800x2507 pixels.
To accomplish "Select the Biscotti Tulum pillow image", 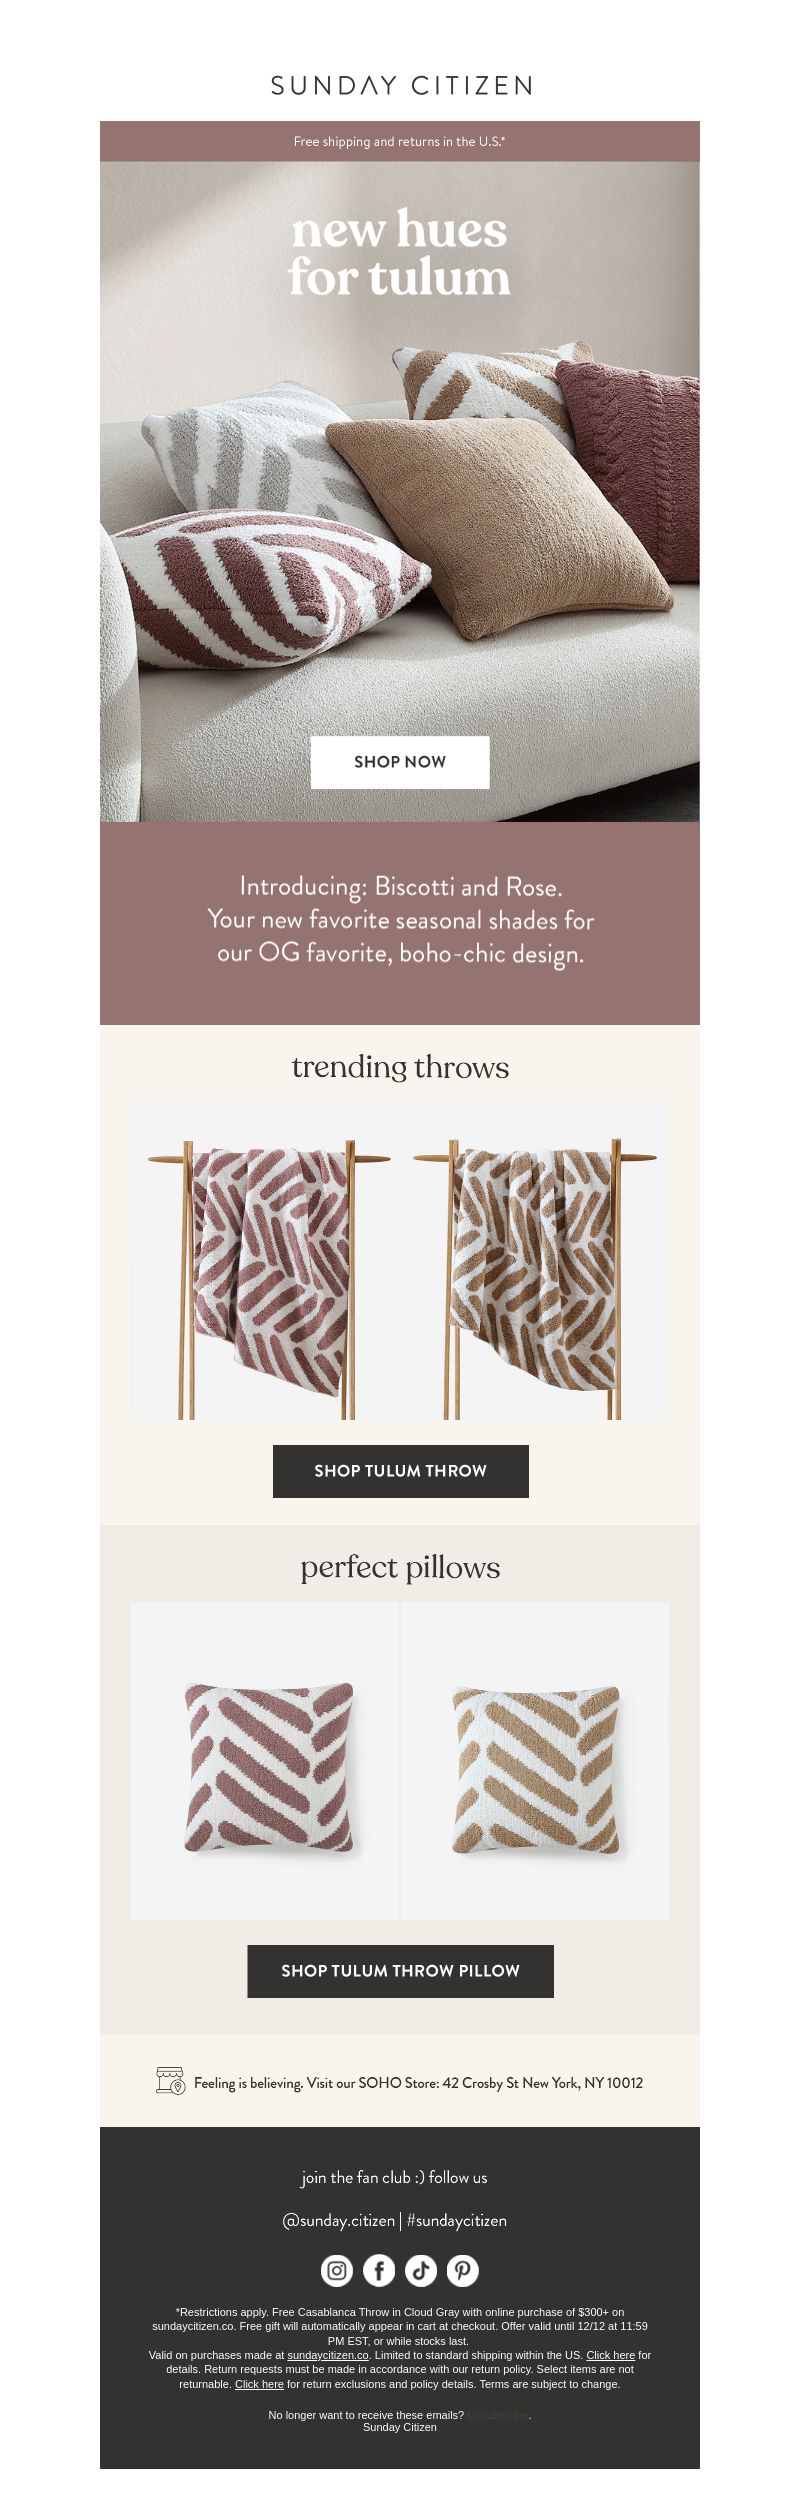I will (535, 1761).
